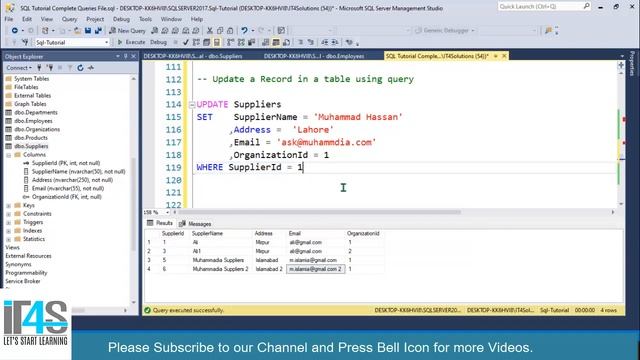
Task: Pin the Object Explorer panel auto-hide icon
Action: click(x=126, y=56)
